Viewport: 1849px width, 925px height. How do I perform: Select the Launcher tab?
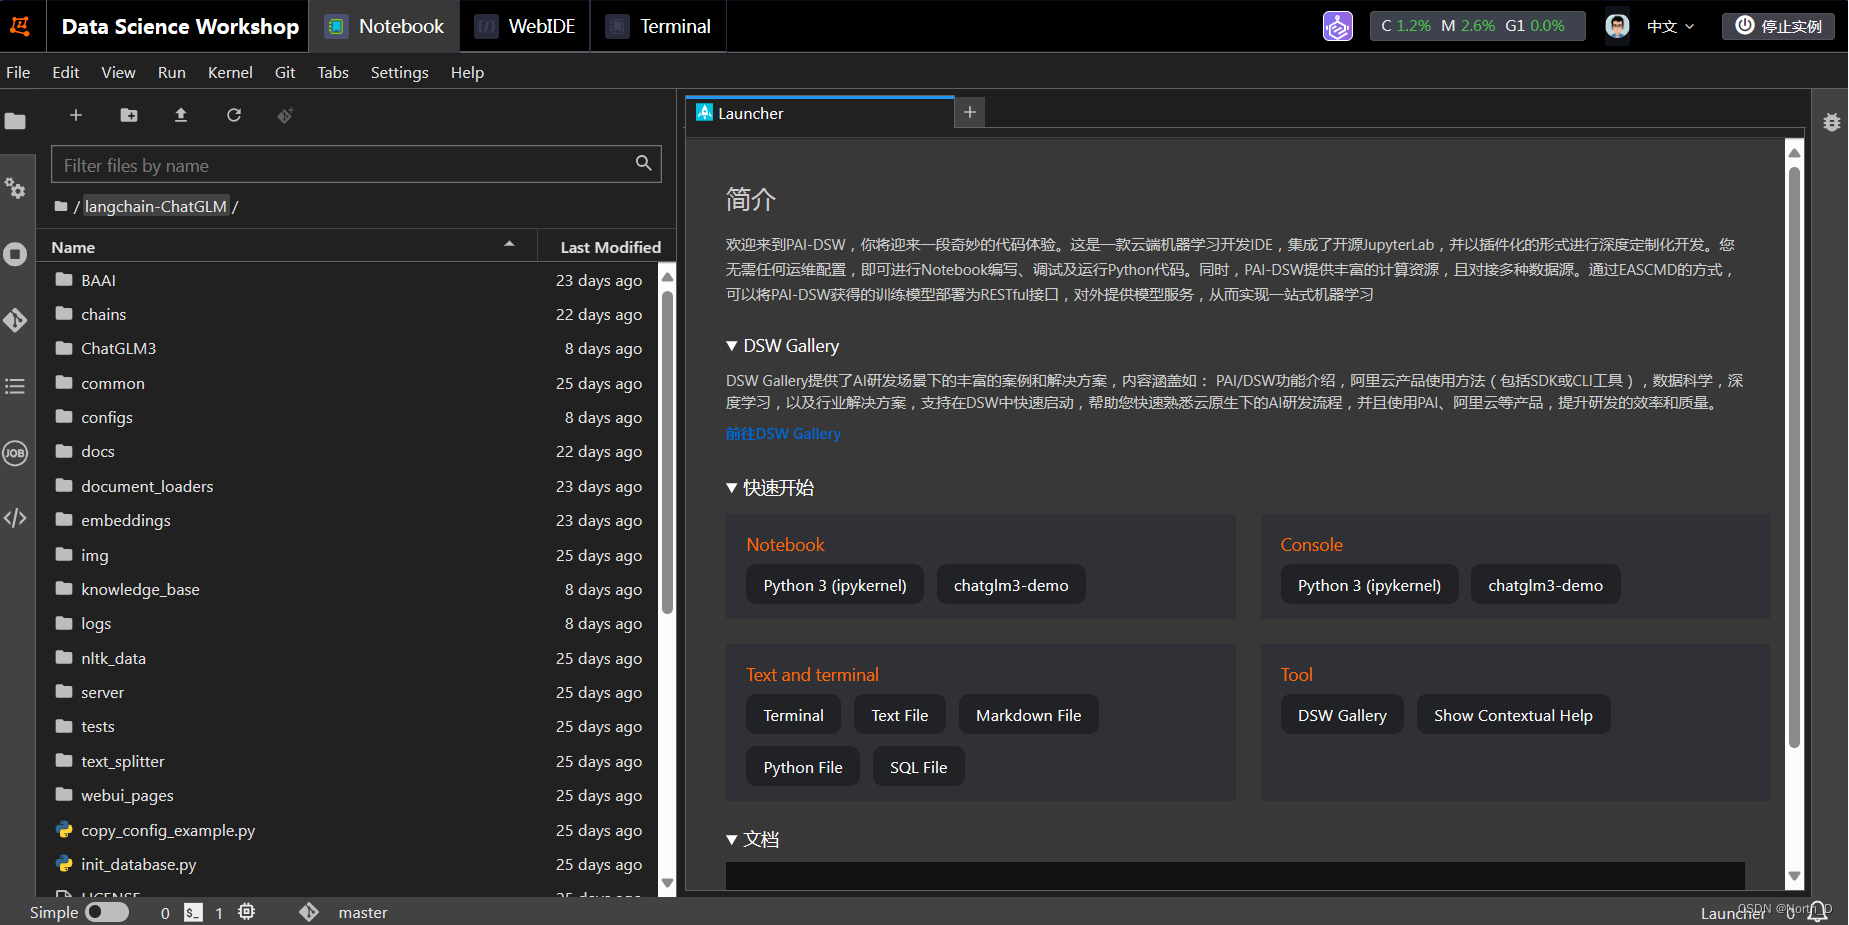pyautogui.click(x=820, y=114)
